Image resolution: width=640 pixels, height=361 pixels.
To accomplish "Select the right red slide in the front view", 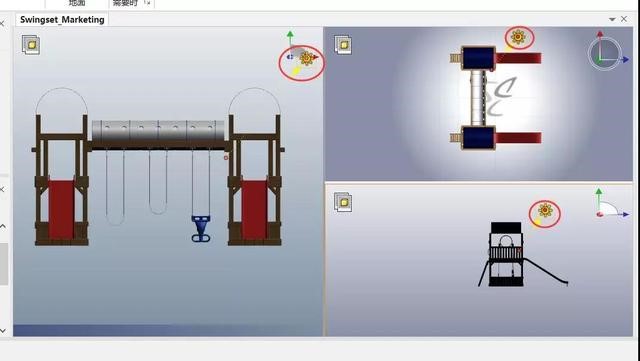I will (254, 210).
